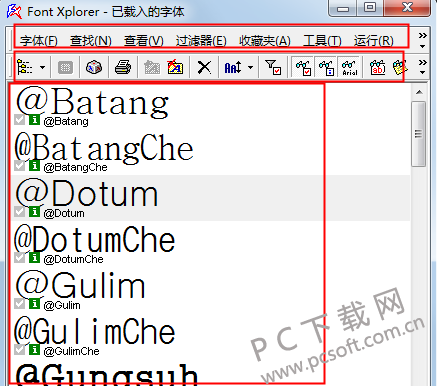Open the tree view toolbar icon

(x=25, y=67)
